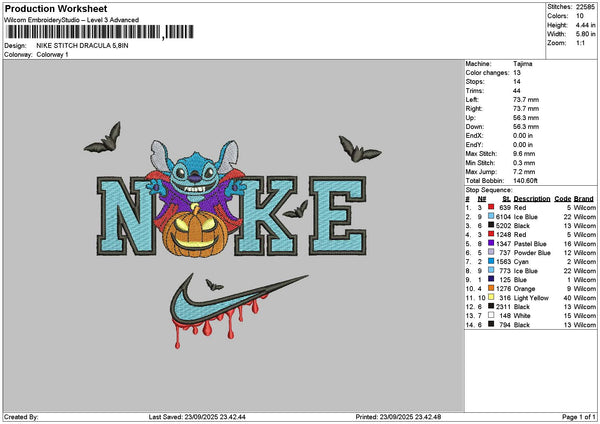Click the Max Stitch value 9.6 mm

pos(524,153)
